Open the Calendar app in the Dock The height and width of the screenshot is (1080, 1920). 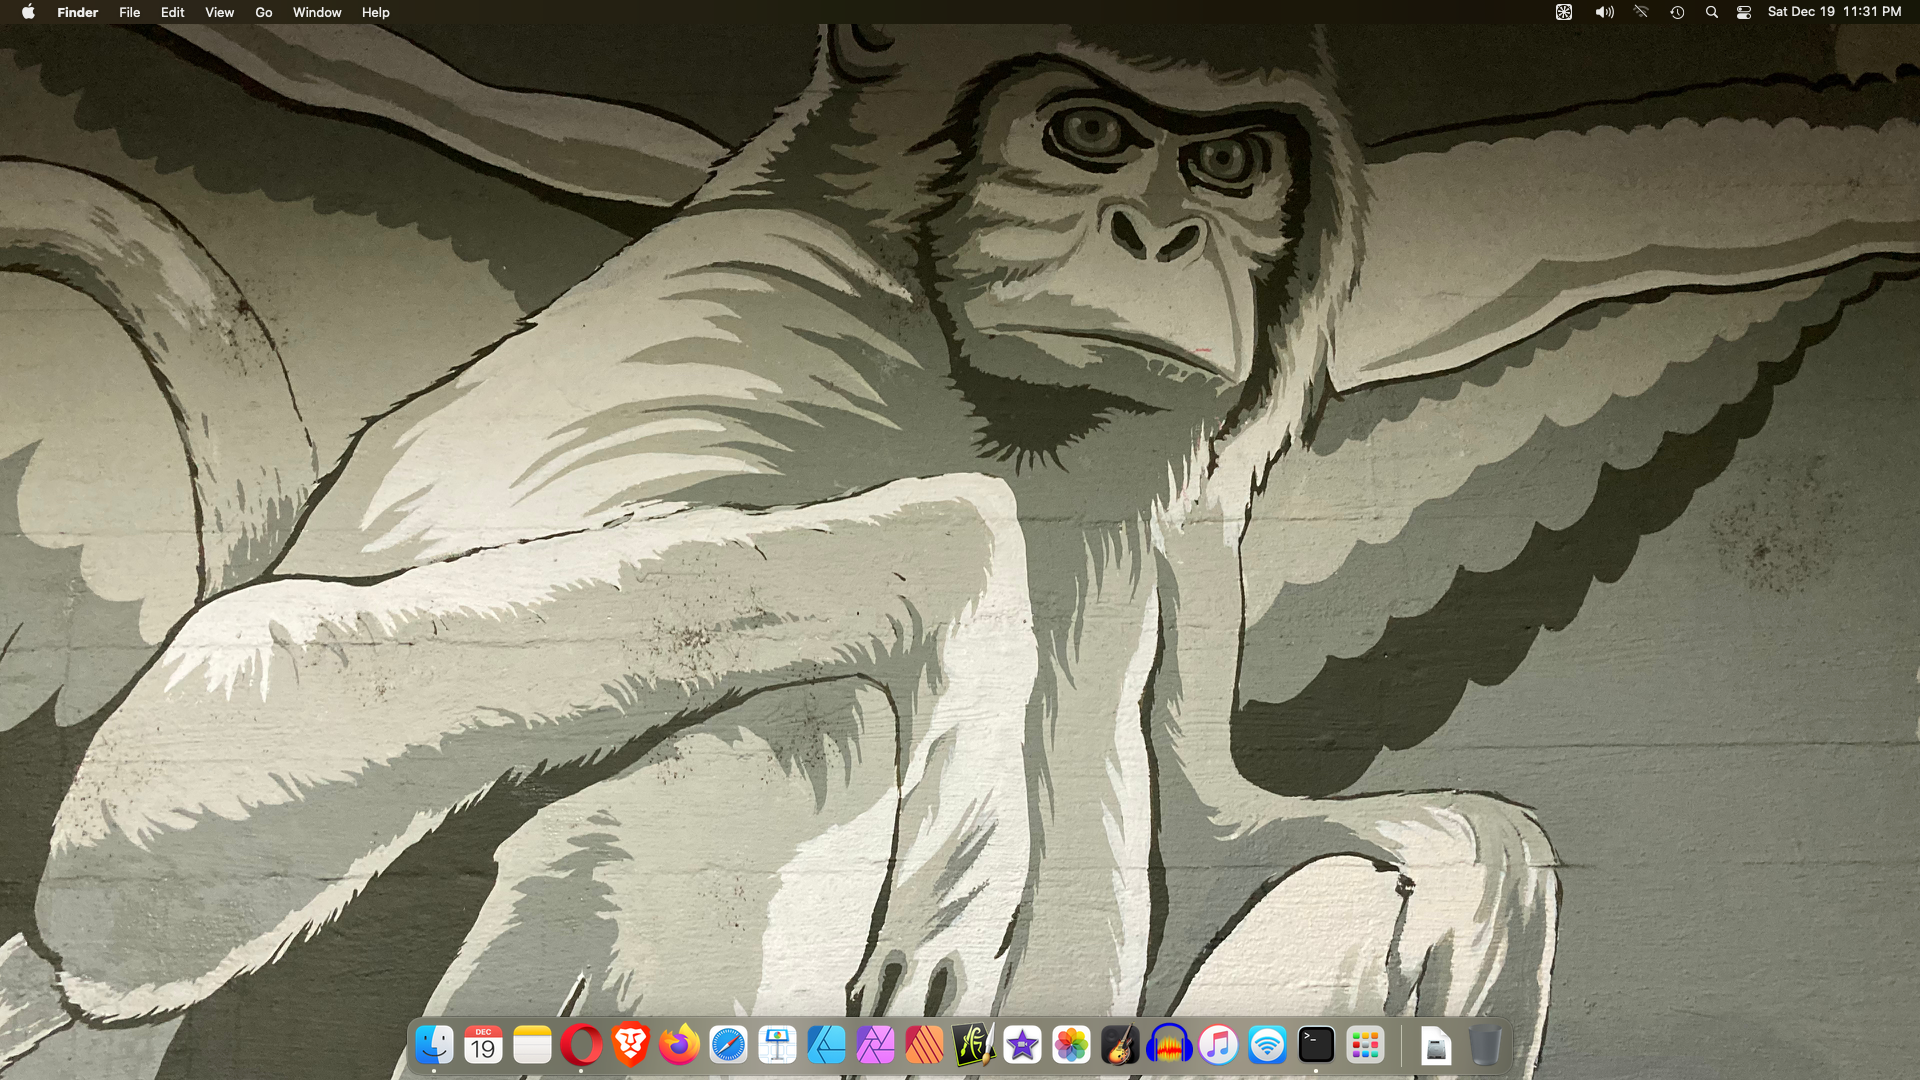483,1046
